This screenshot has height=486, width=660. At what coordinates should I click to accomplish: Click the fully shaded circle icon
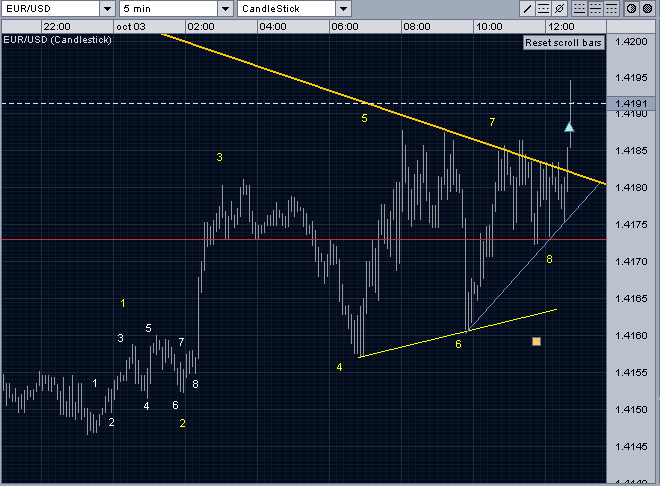point(647,8)
